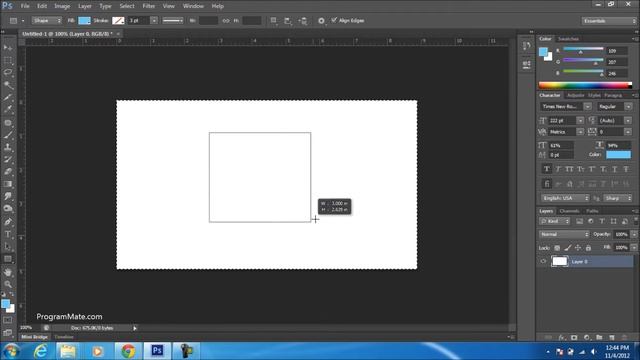Select the Brush tool

click(8, 135)
